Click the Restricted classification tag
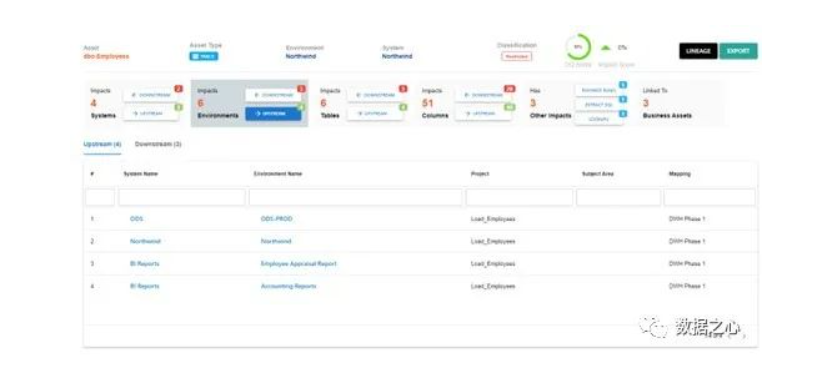Viewport: 834px width, 370px height. click(516, 56)
